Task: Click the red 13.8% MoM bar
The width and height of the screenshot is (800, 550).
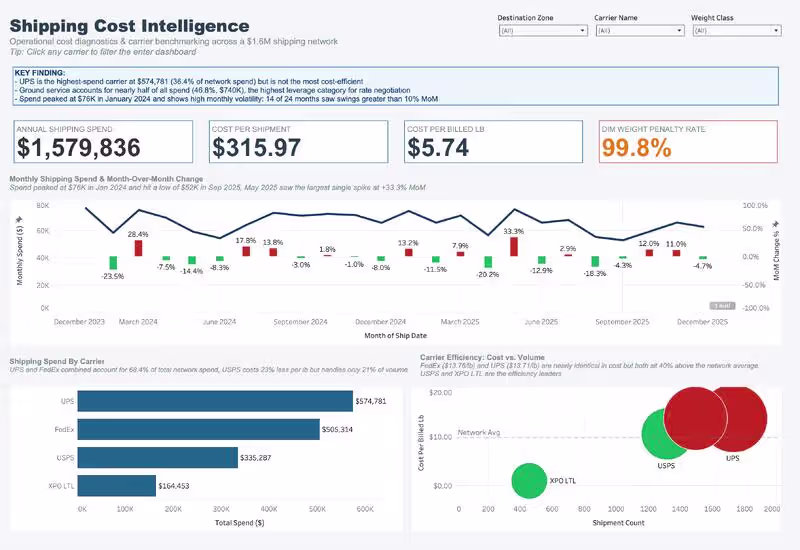Action: [273, 252]
